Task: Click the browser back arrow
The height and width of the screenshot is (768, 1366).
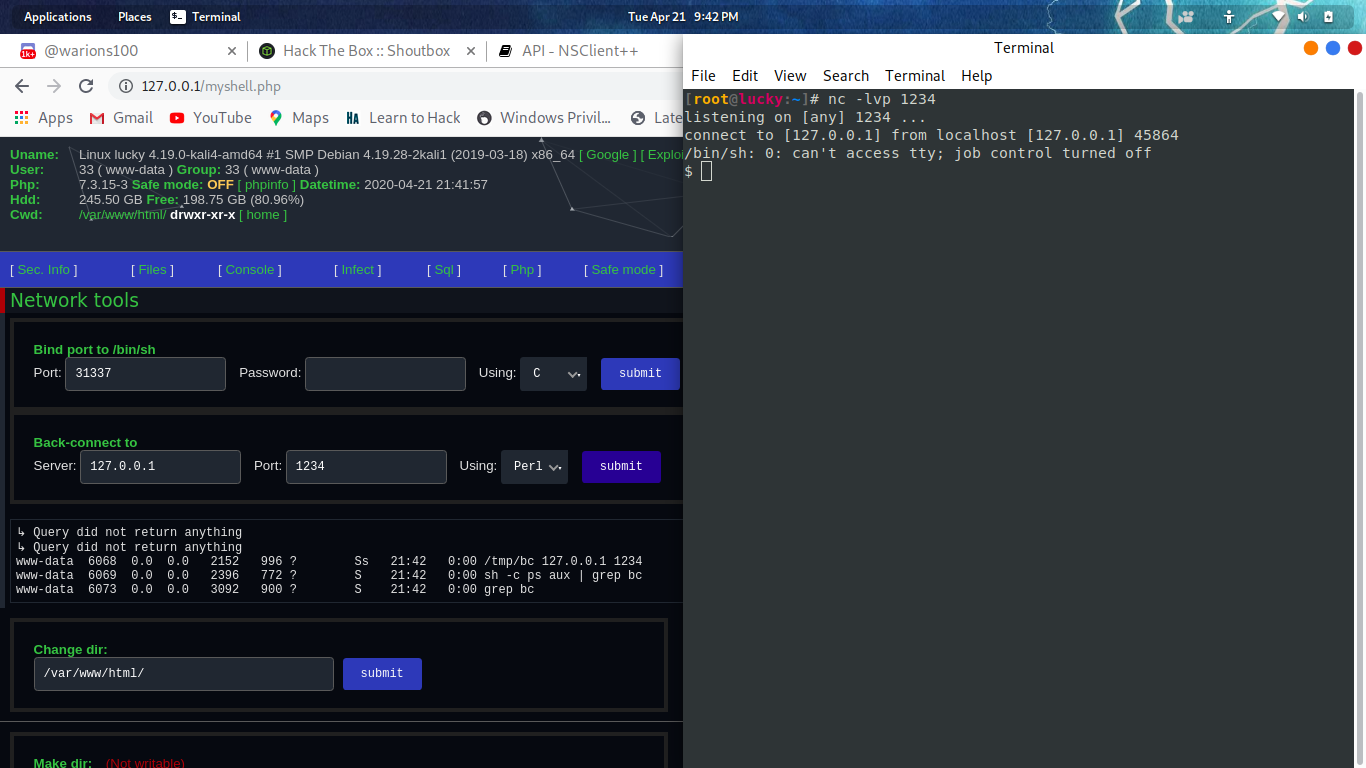Action: click(x=22, y=86)
